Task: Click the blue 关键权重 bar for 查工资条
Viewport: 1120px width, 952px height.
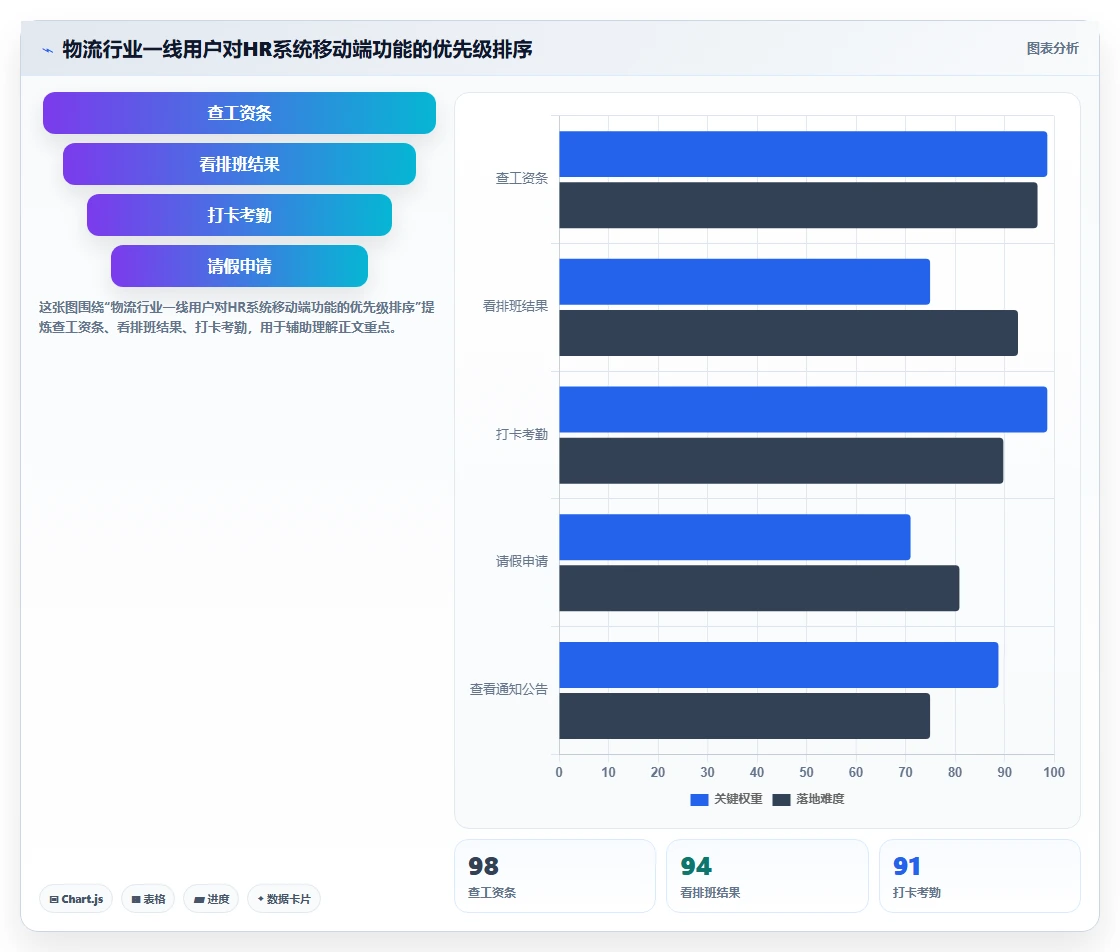Action: coord(803,154)
